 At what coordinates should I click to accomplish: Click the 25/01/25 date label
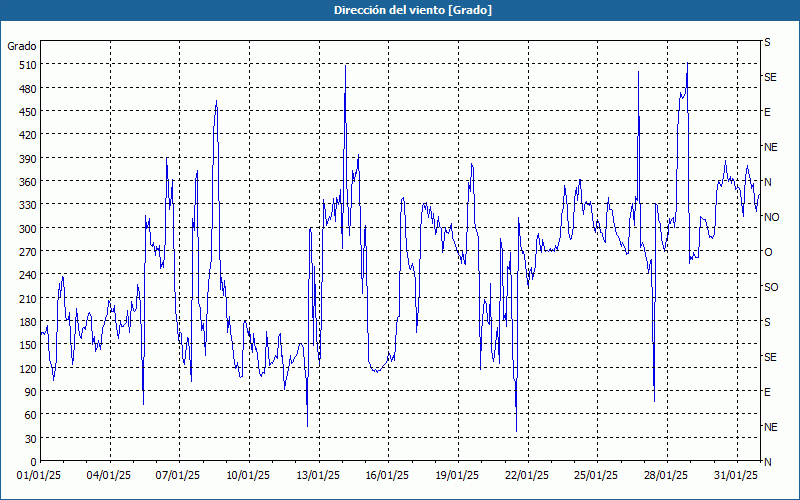596,476
